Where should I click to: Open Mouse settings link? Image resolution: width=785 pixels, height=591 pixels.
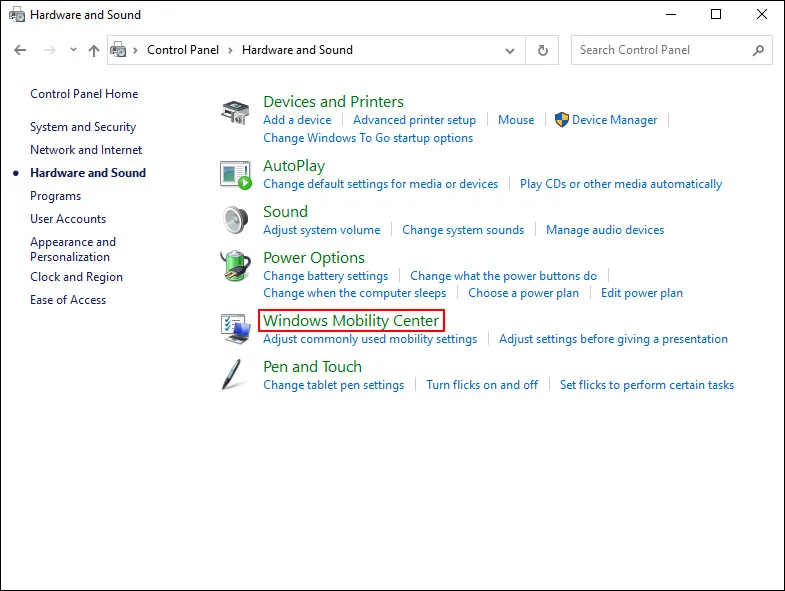pyautogui.click(x=516, y=120)
